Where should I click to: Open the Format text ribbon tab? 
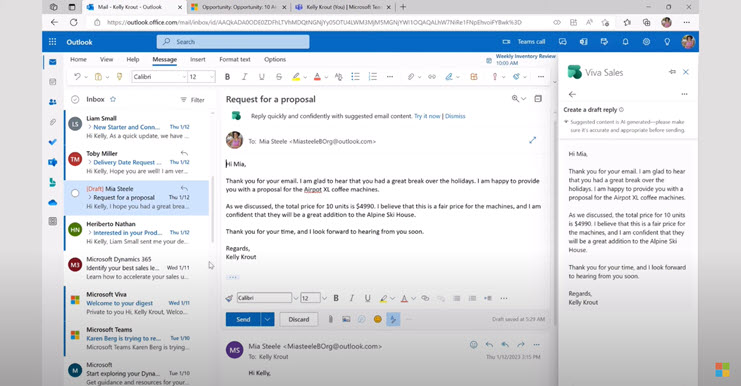click(234, 60)
